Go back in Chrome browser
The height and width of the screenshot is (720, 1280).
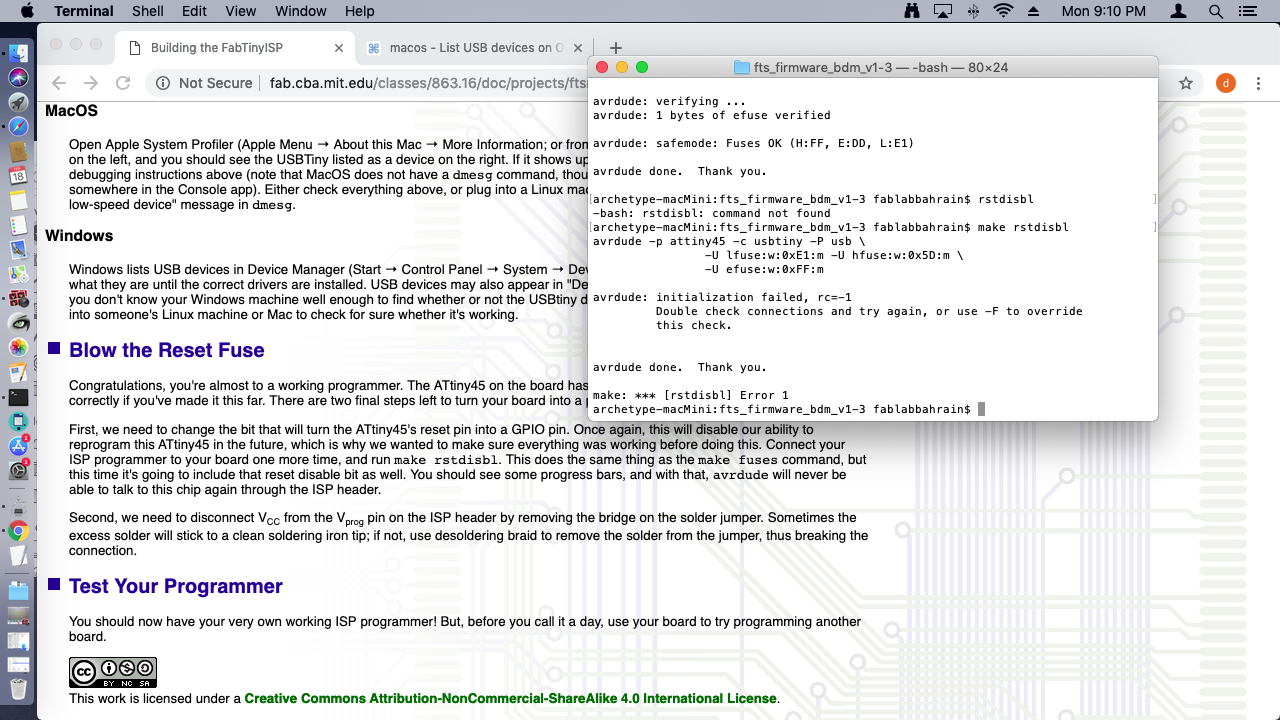(x=59, y=83)
